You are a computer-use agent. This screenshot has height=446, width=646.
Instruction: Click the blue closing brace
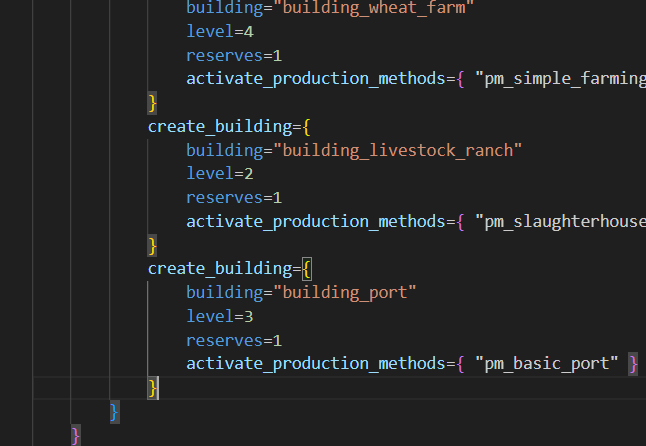coord(115,411)
